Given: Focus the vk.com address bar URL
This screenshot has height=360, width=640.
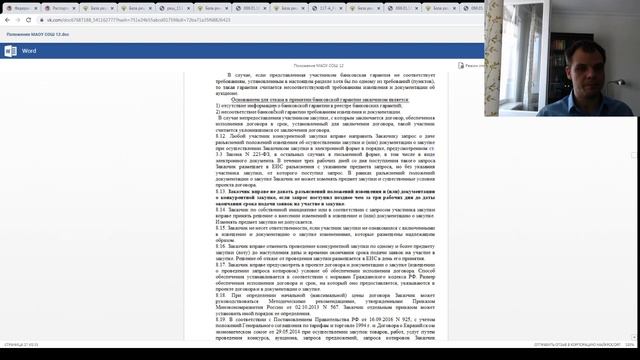Looking at the screenshot, I should click(x=138, y=20).
